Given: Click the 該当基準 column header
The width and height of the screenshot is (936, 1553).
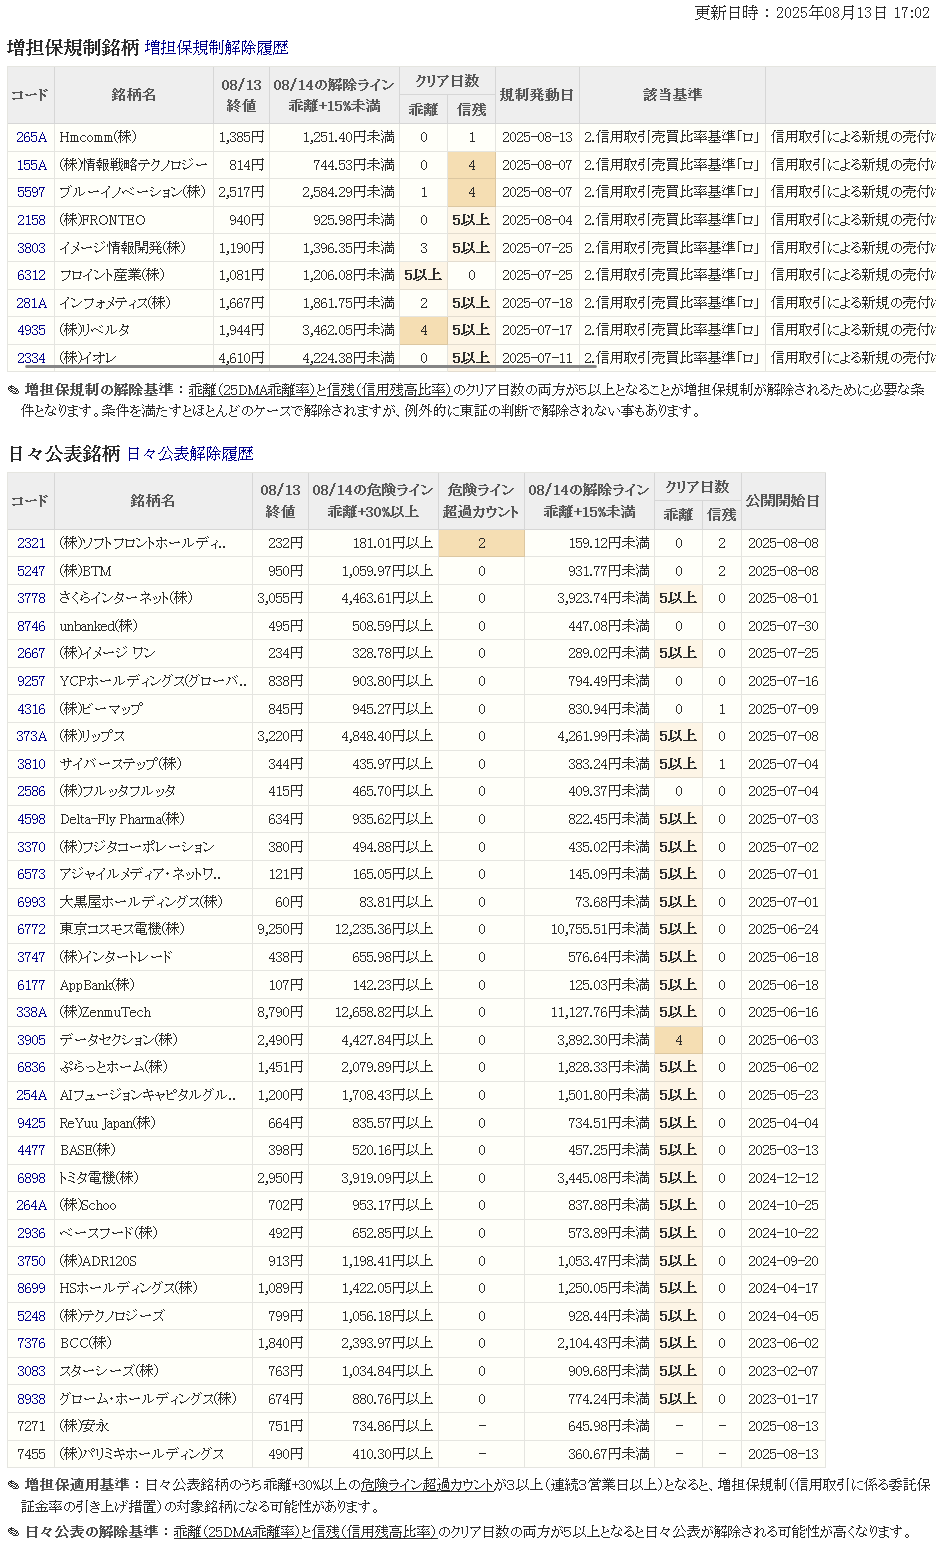Looking at the screenshot, I should 672,95.
